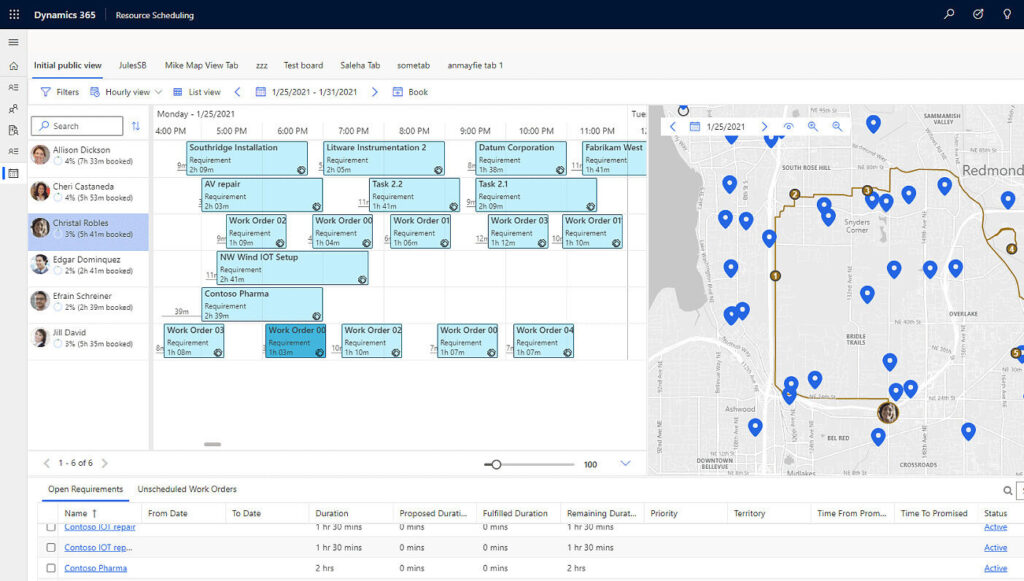
Task: Open the Contoso Pharma requirement link
Action: click(x=95, y=568)
